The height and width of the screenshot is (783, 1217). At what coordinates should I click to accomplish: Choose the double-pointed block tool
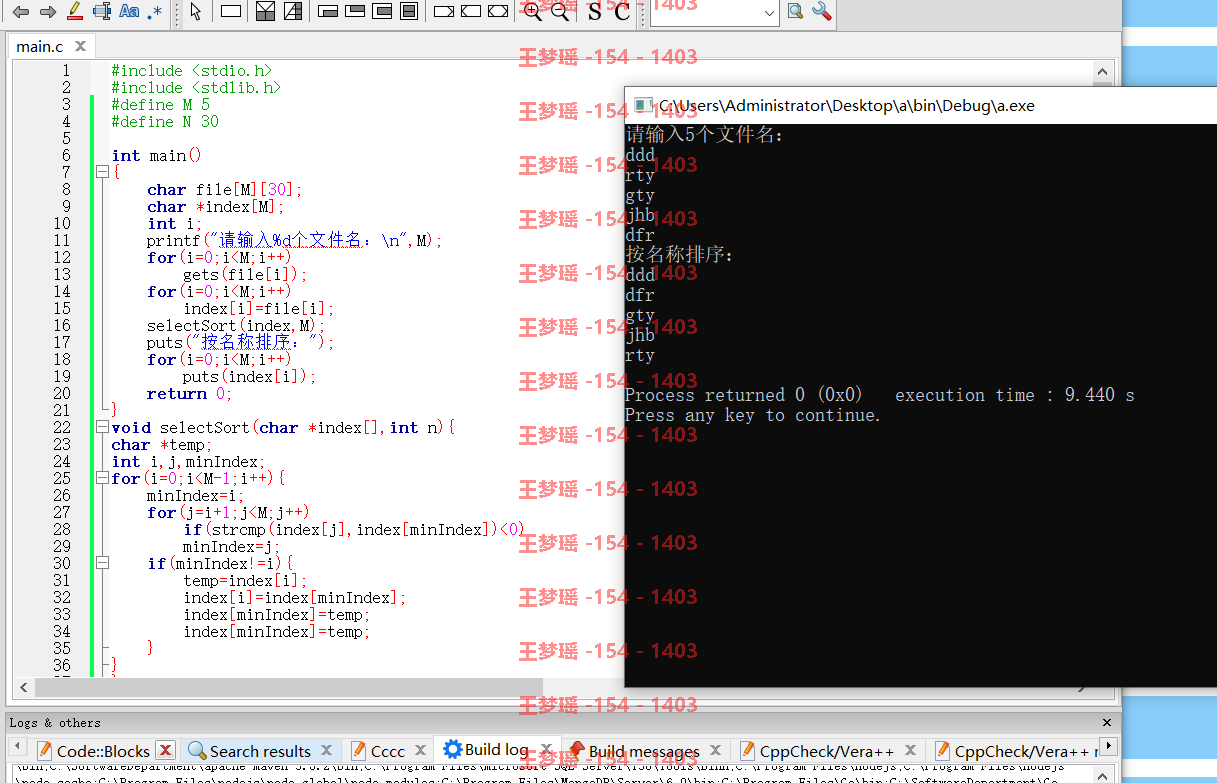pos(498,12)
